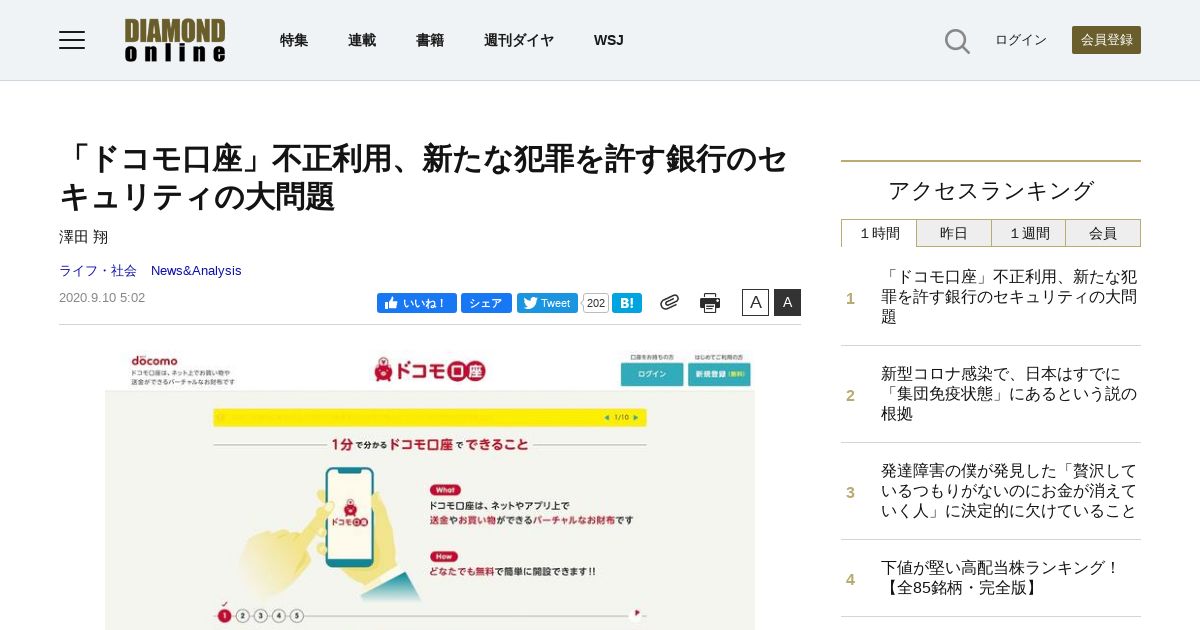Switch to the 昨日 ranking tab

(x=954, y=233)
